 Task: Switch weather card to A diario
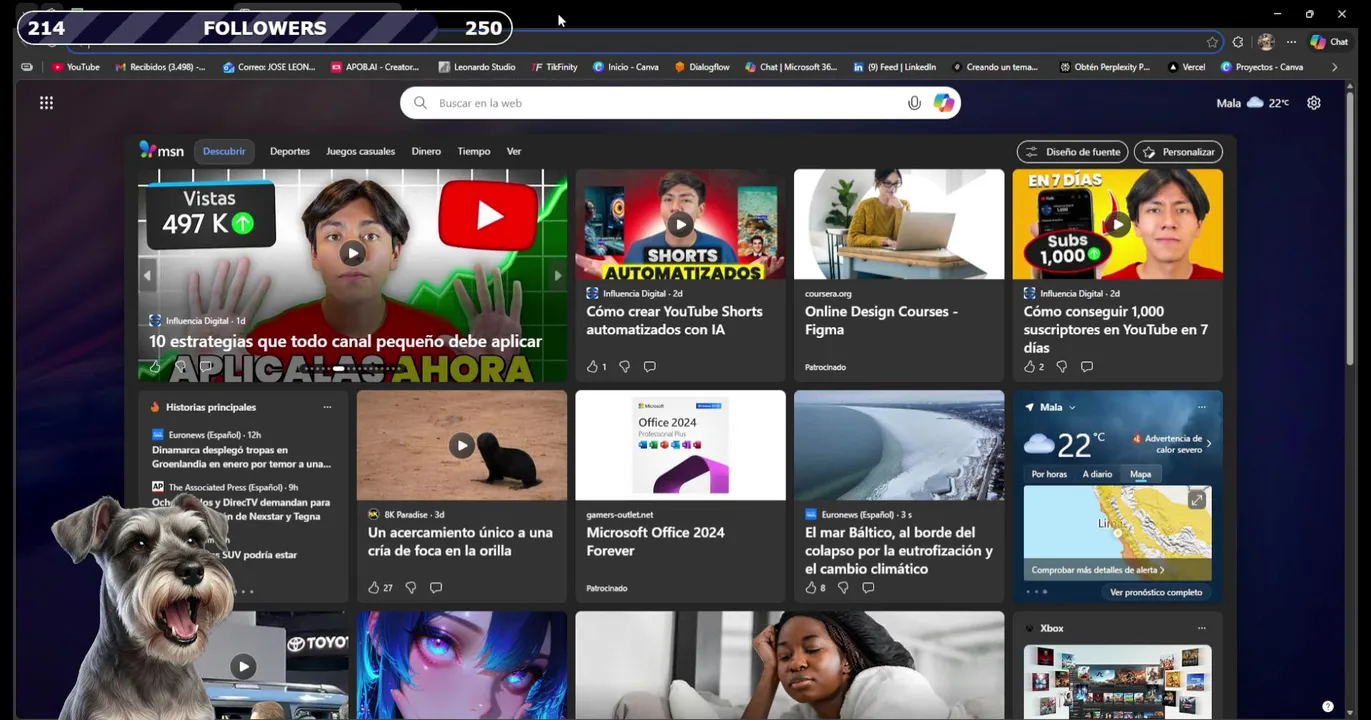coord(1097,474)
